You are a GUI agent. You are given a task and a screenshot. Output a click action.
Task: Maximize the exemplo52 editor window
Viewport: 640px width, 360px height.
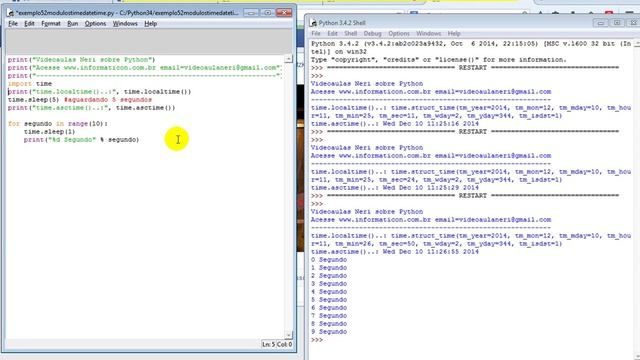point(268,13)
